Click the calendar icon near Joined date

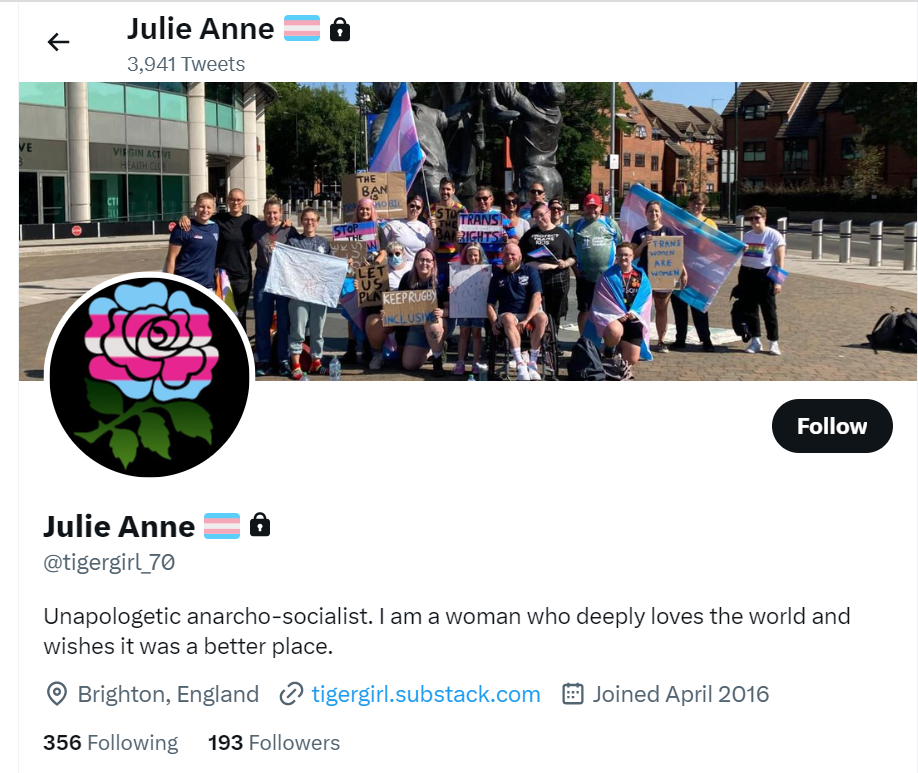click(573, 693)
